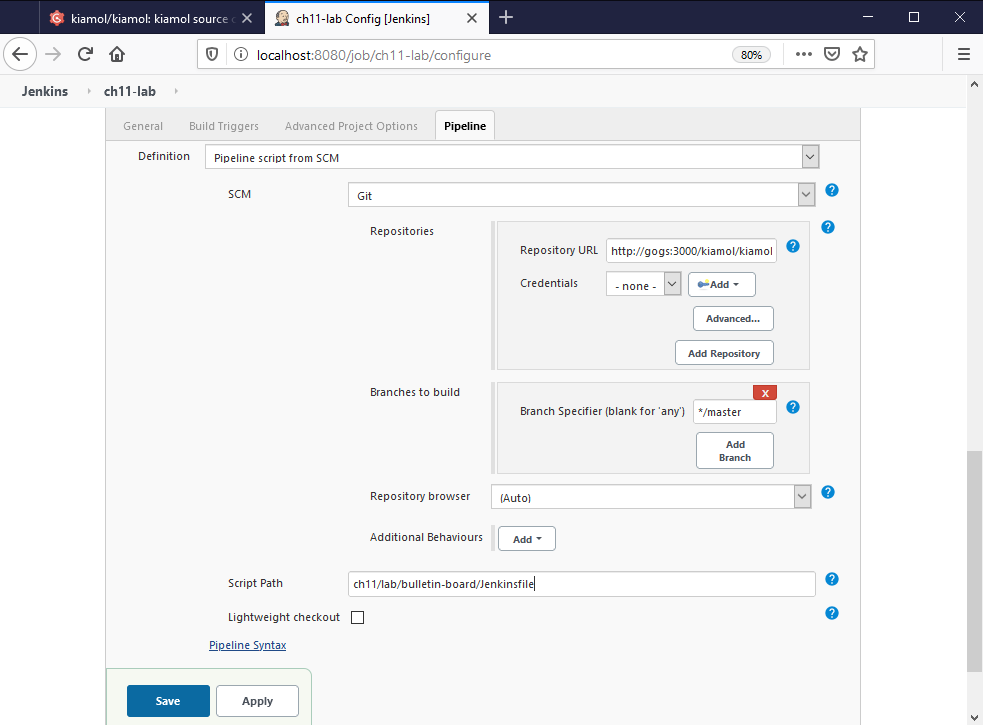
Task: Reload the page in browser
Action: tap(86, 54)
